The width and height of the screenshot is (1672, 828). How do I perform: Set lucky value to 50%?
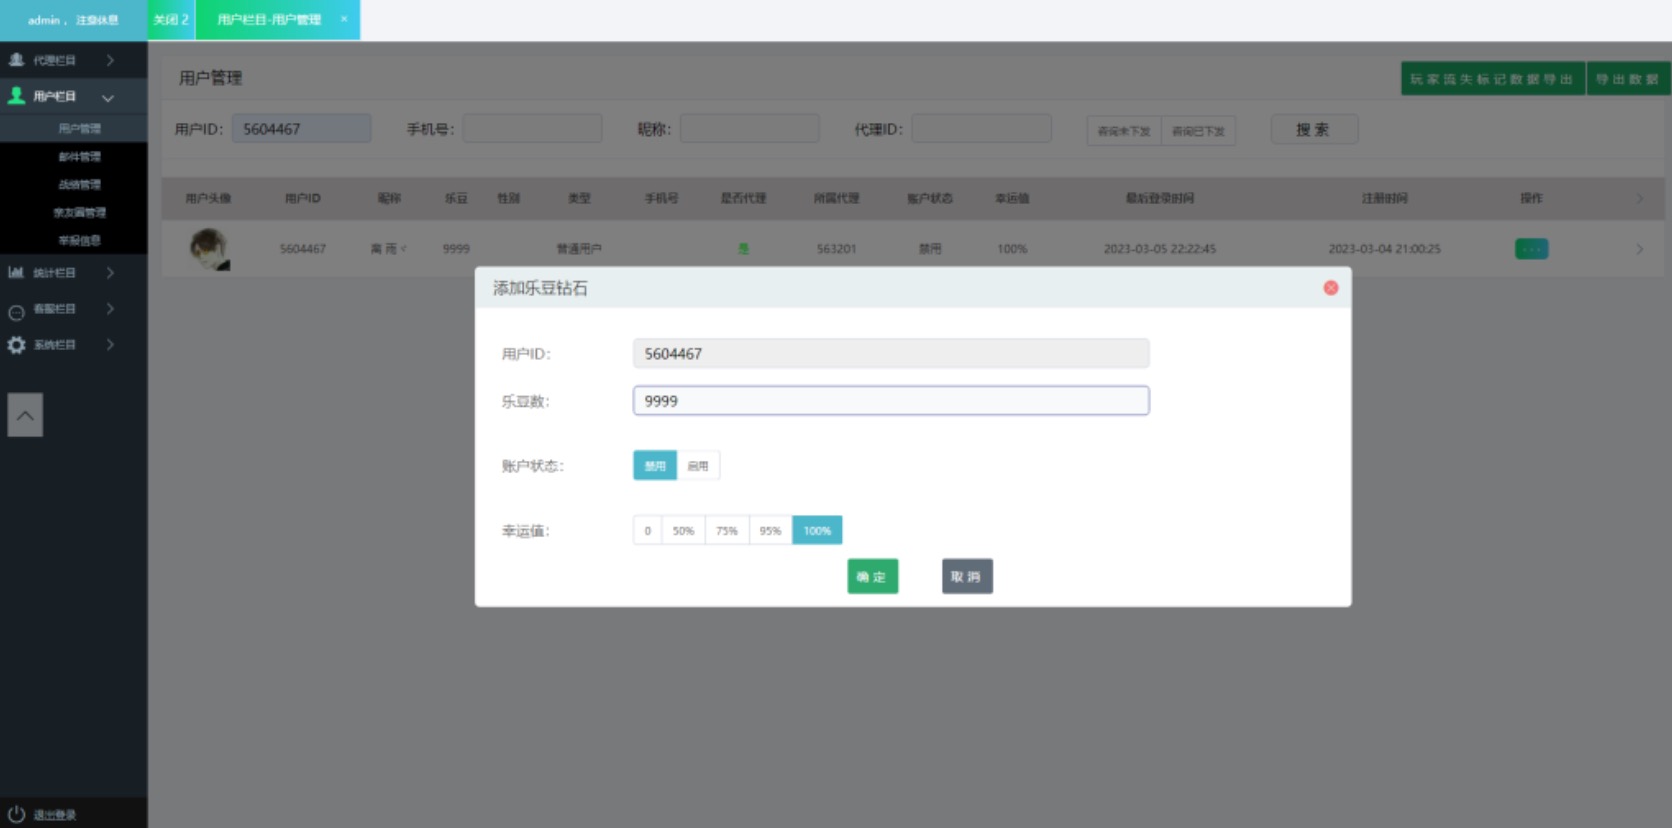pos(683,531)
